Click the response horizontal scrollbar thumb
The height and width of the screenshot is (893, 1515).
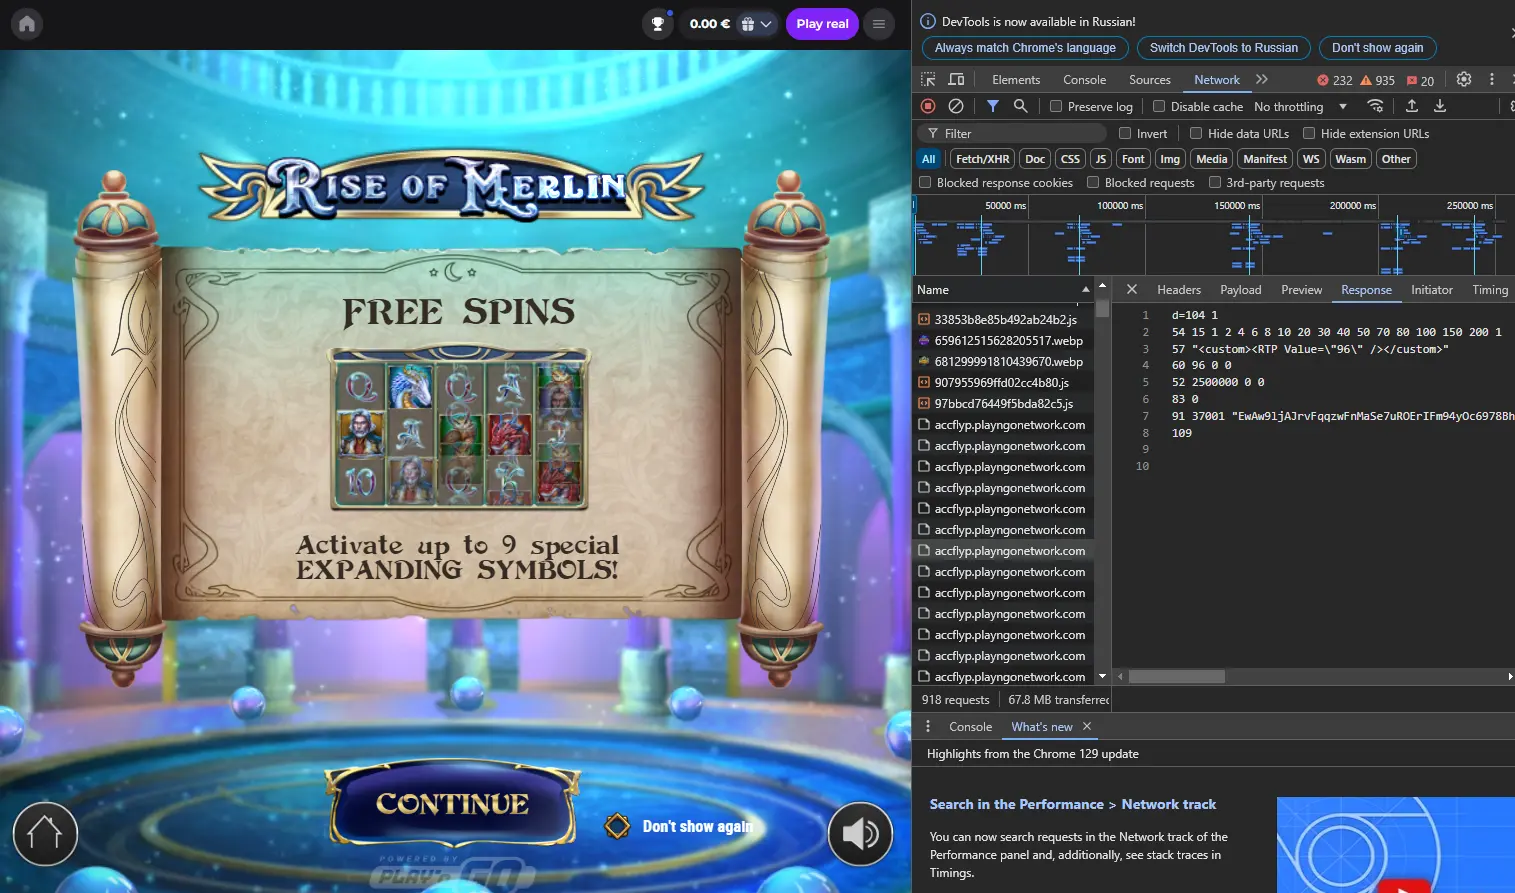[1176, 677]
